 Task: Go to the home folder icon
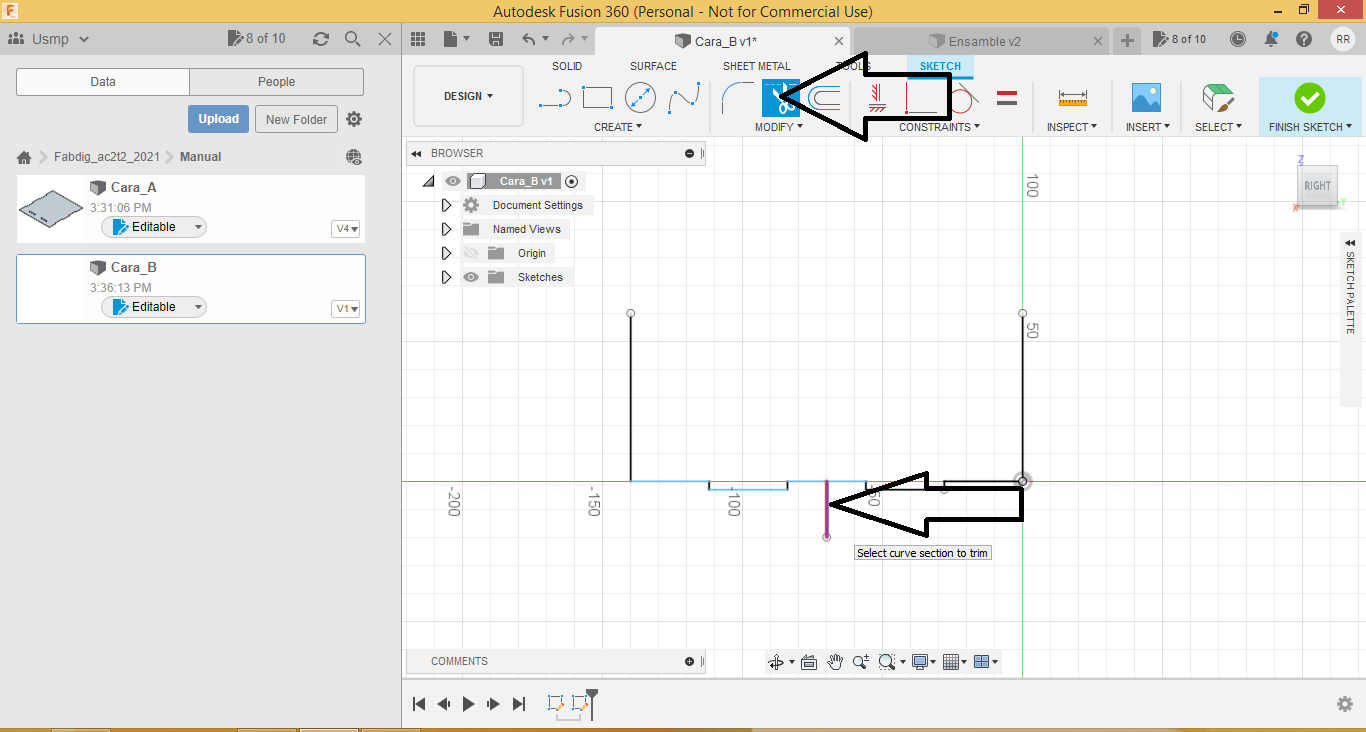pyautogui.click(x=24, y=157)
